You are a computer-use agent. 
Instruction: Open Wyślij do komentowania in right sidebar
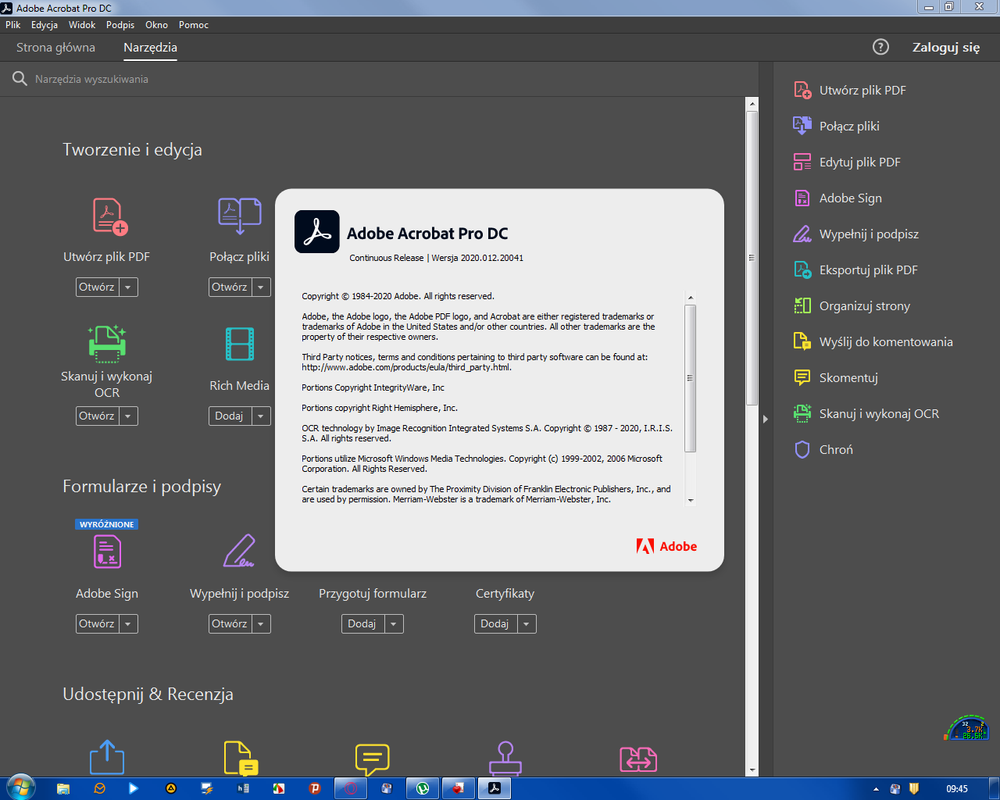point(874,341)
